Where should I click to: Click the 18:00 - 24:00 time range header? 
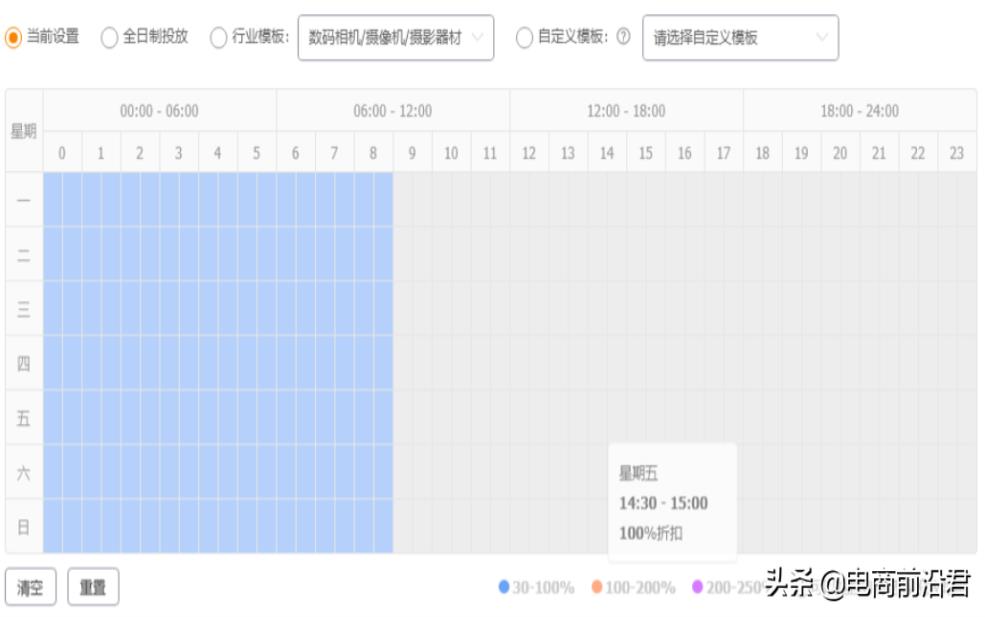click(x=860, y=111)
